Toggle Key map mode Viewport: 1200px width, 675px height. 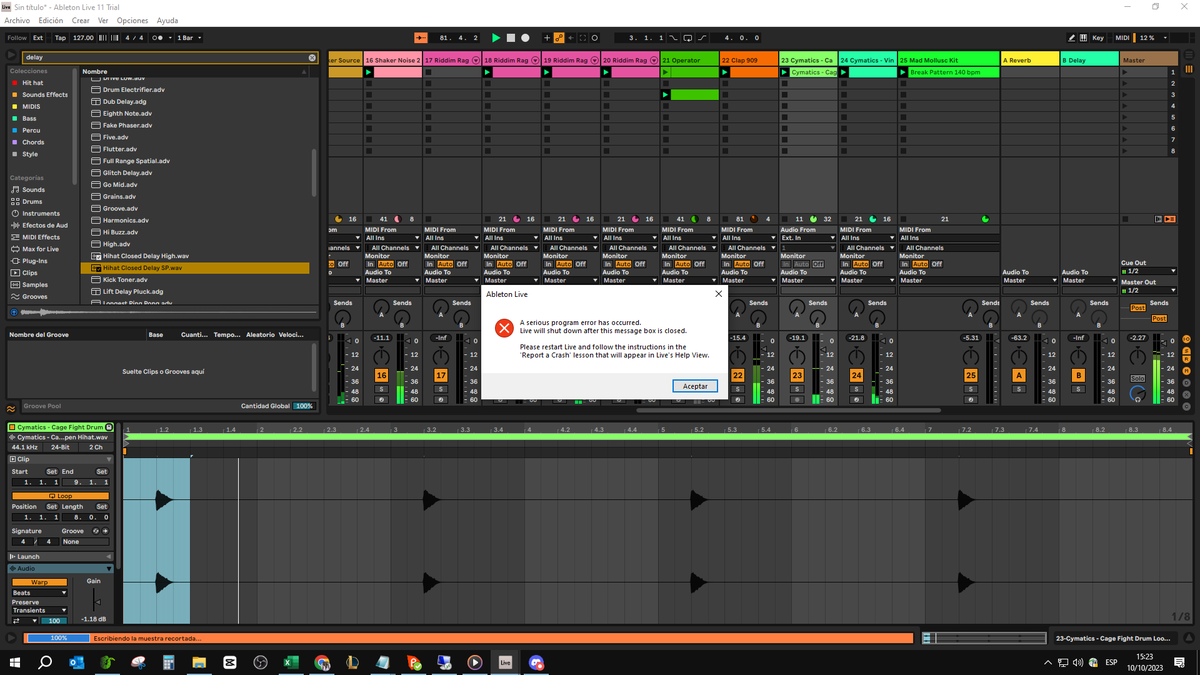1097,38
